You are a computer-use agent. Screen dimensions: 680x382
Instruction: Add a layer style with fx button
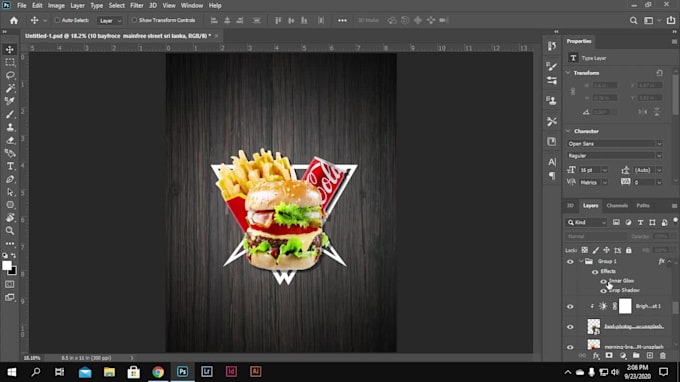(596, 356)
